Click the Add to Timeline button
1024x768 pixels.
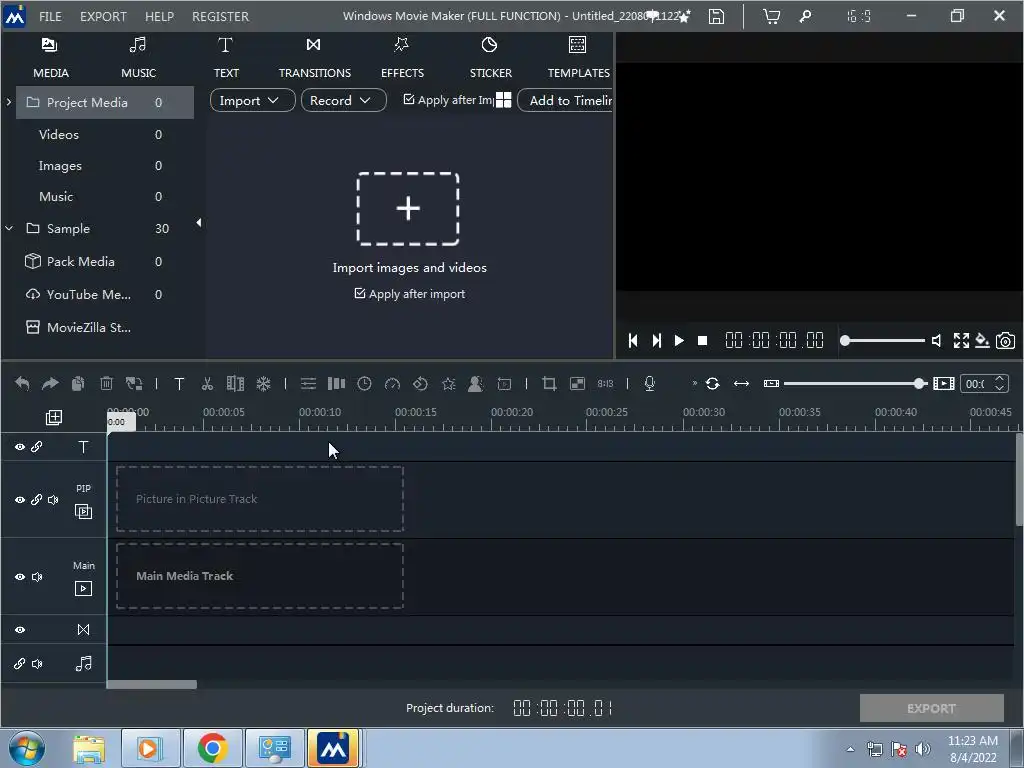coord(566,100)
